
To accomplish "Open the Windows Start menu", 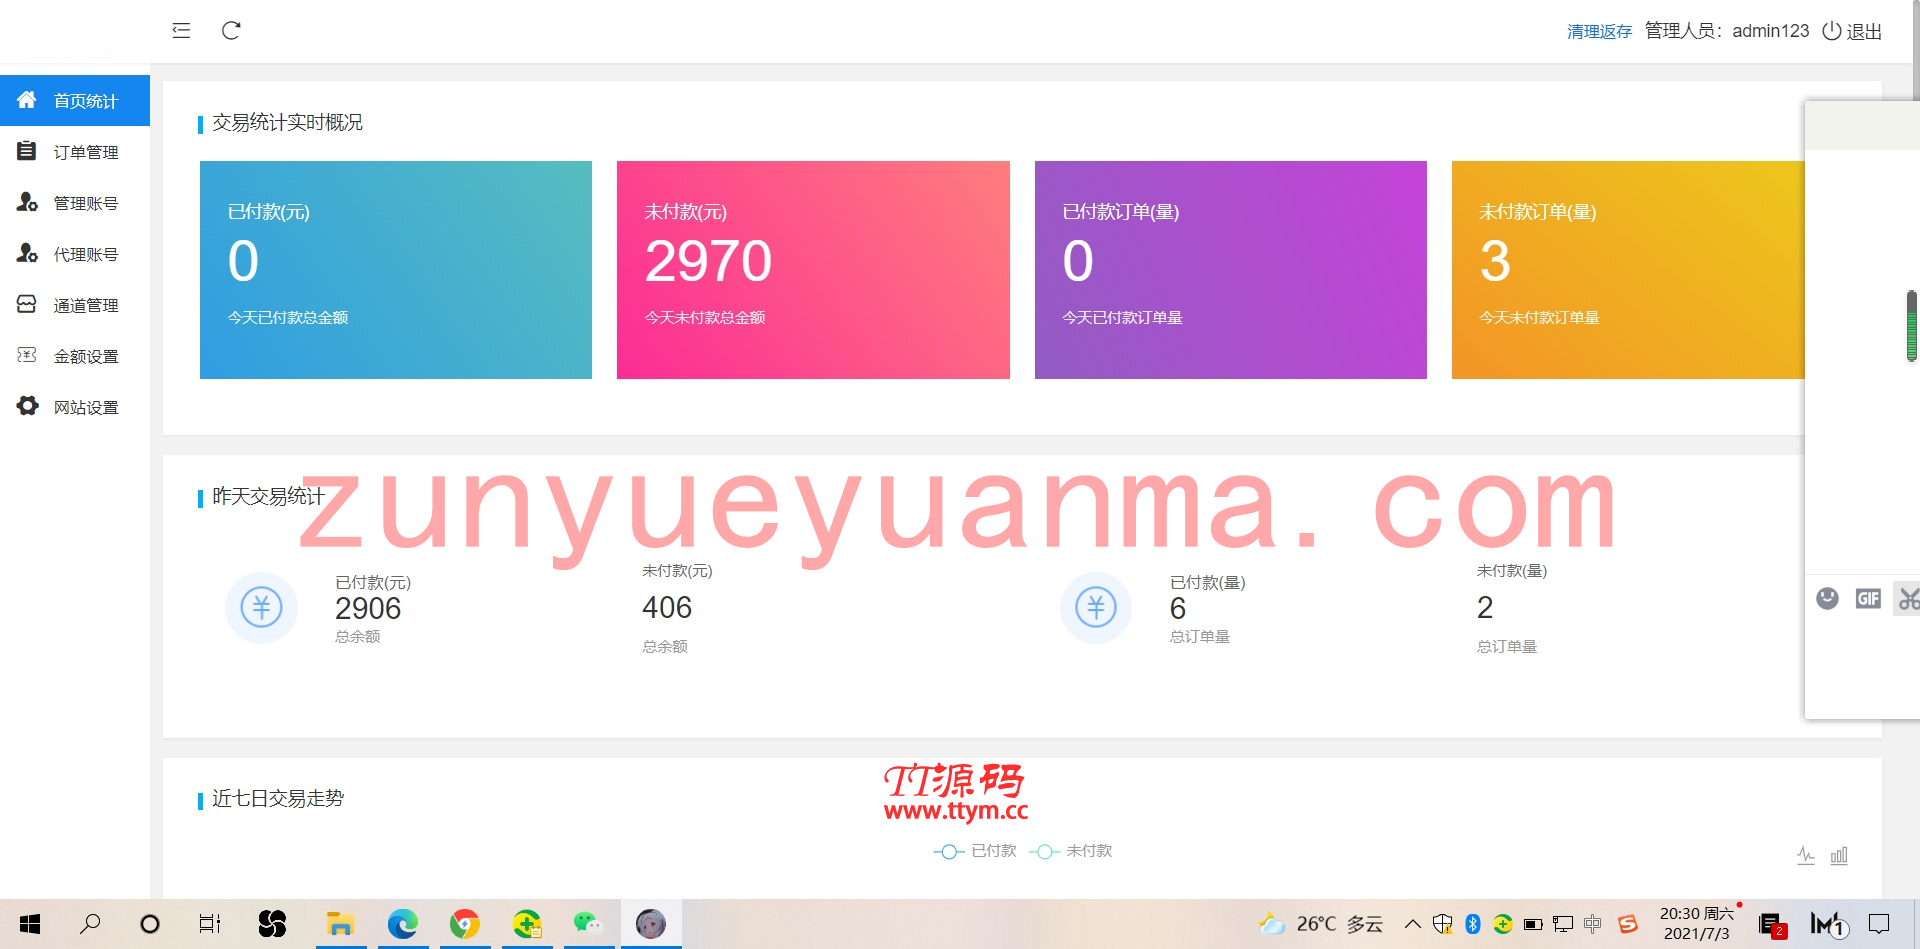I will [30, 924].
